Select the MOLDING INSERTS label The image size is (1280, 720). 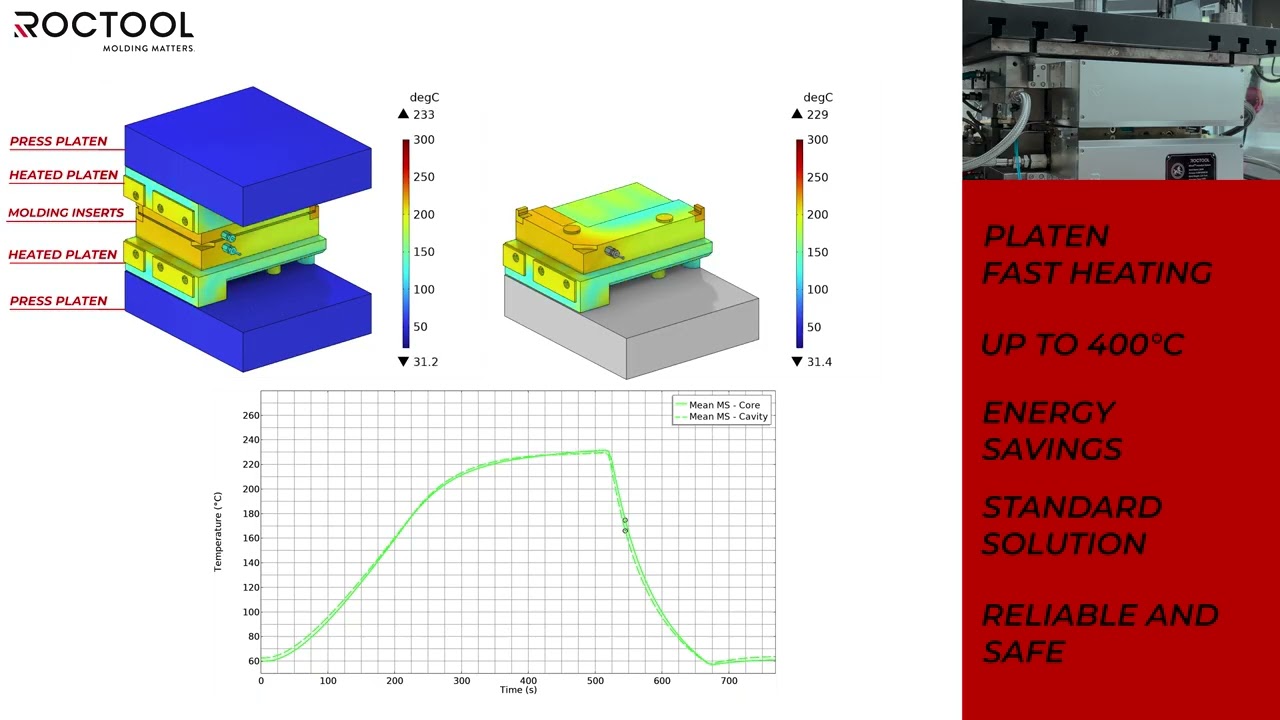(66, 213)
